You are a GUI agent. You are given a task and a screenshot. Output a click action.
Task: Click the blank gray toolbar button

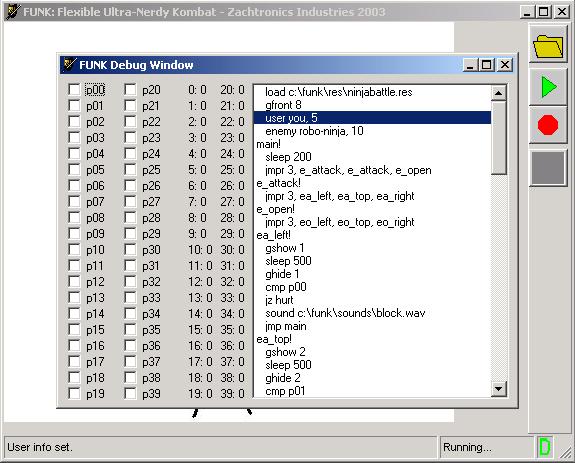[548, 168]
